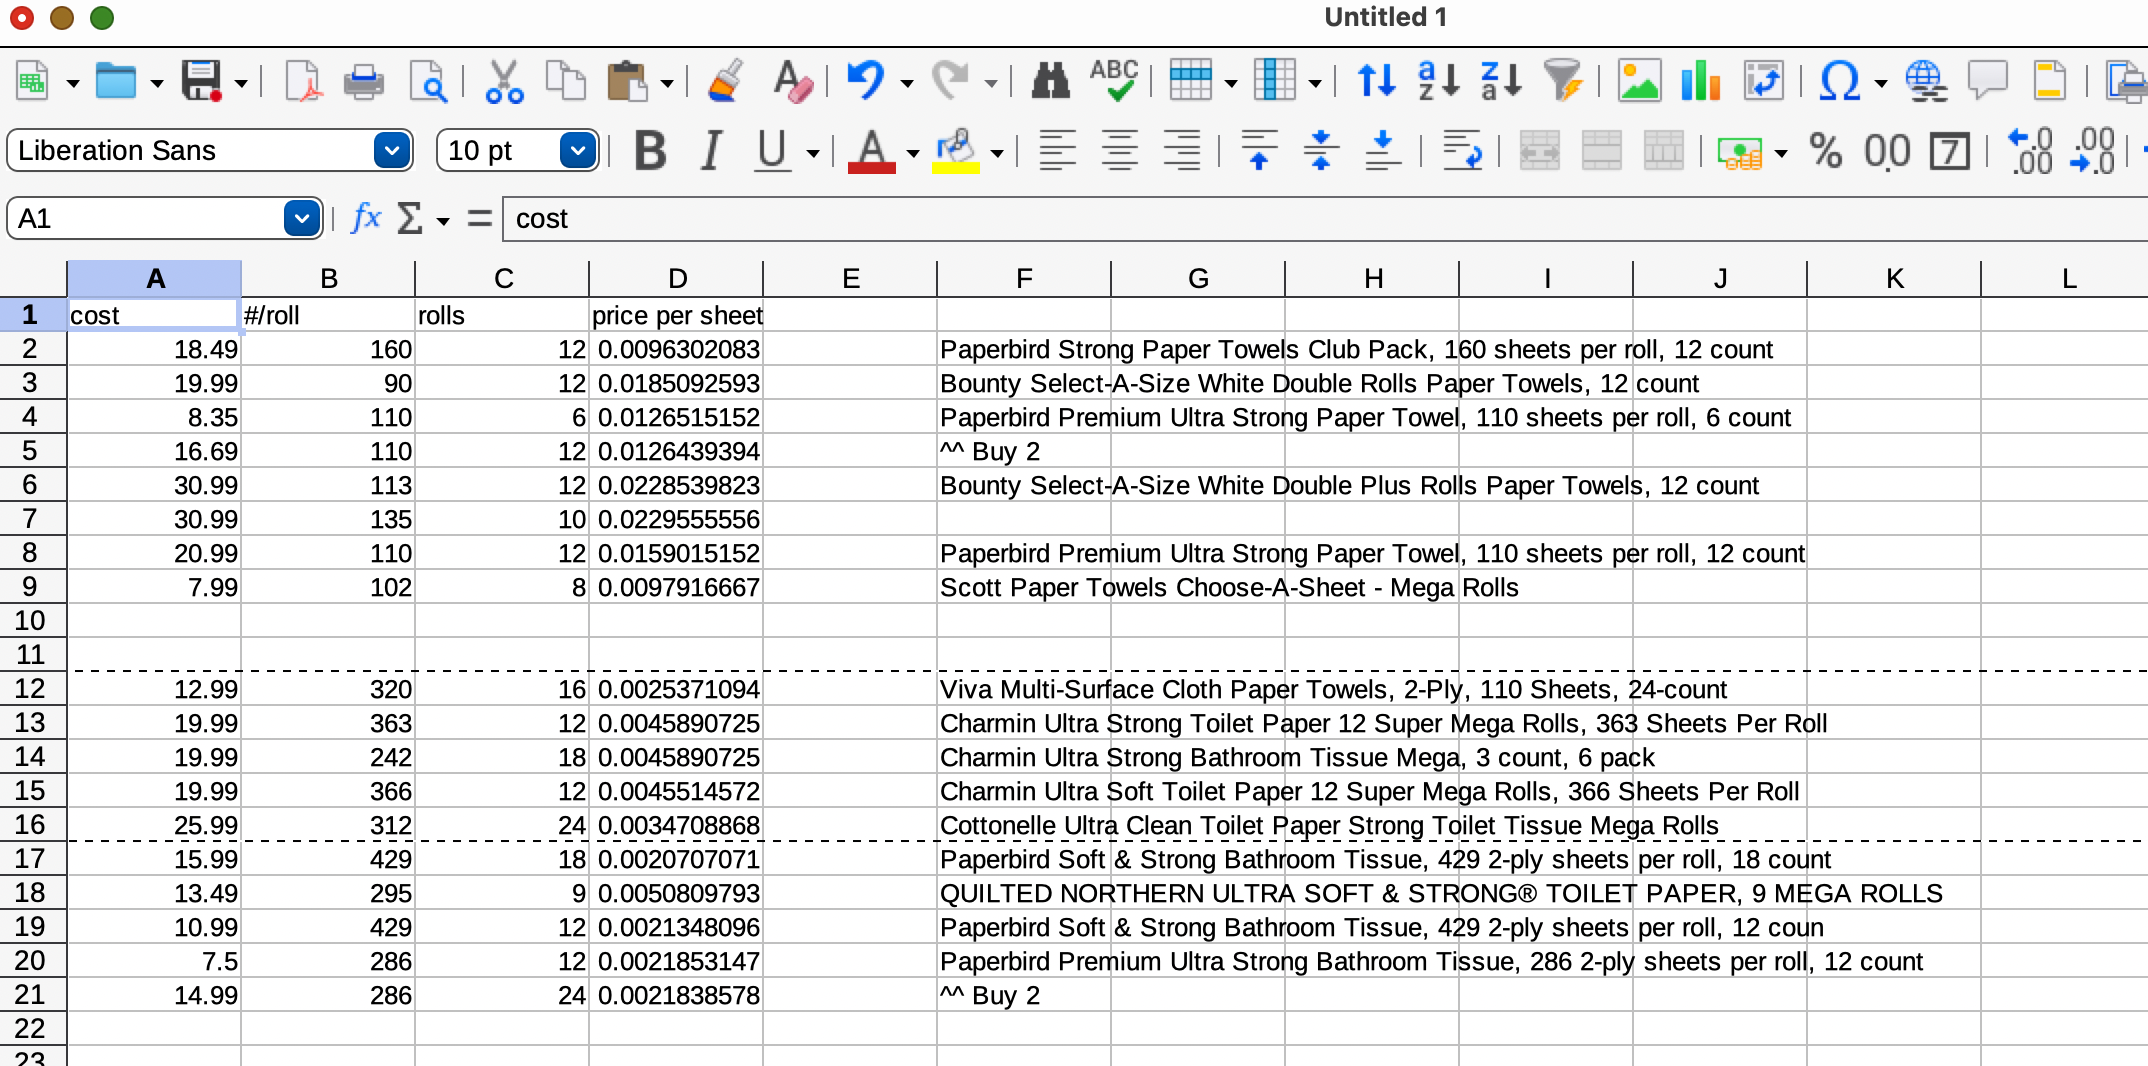This screenshot has width=2148, height=1066.
Task: Open the Liberation Sans font name dropdown
Action: pyautogui.click(x=392, y=151)
